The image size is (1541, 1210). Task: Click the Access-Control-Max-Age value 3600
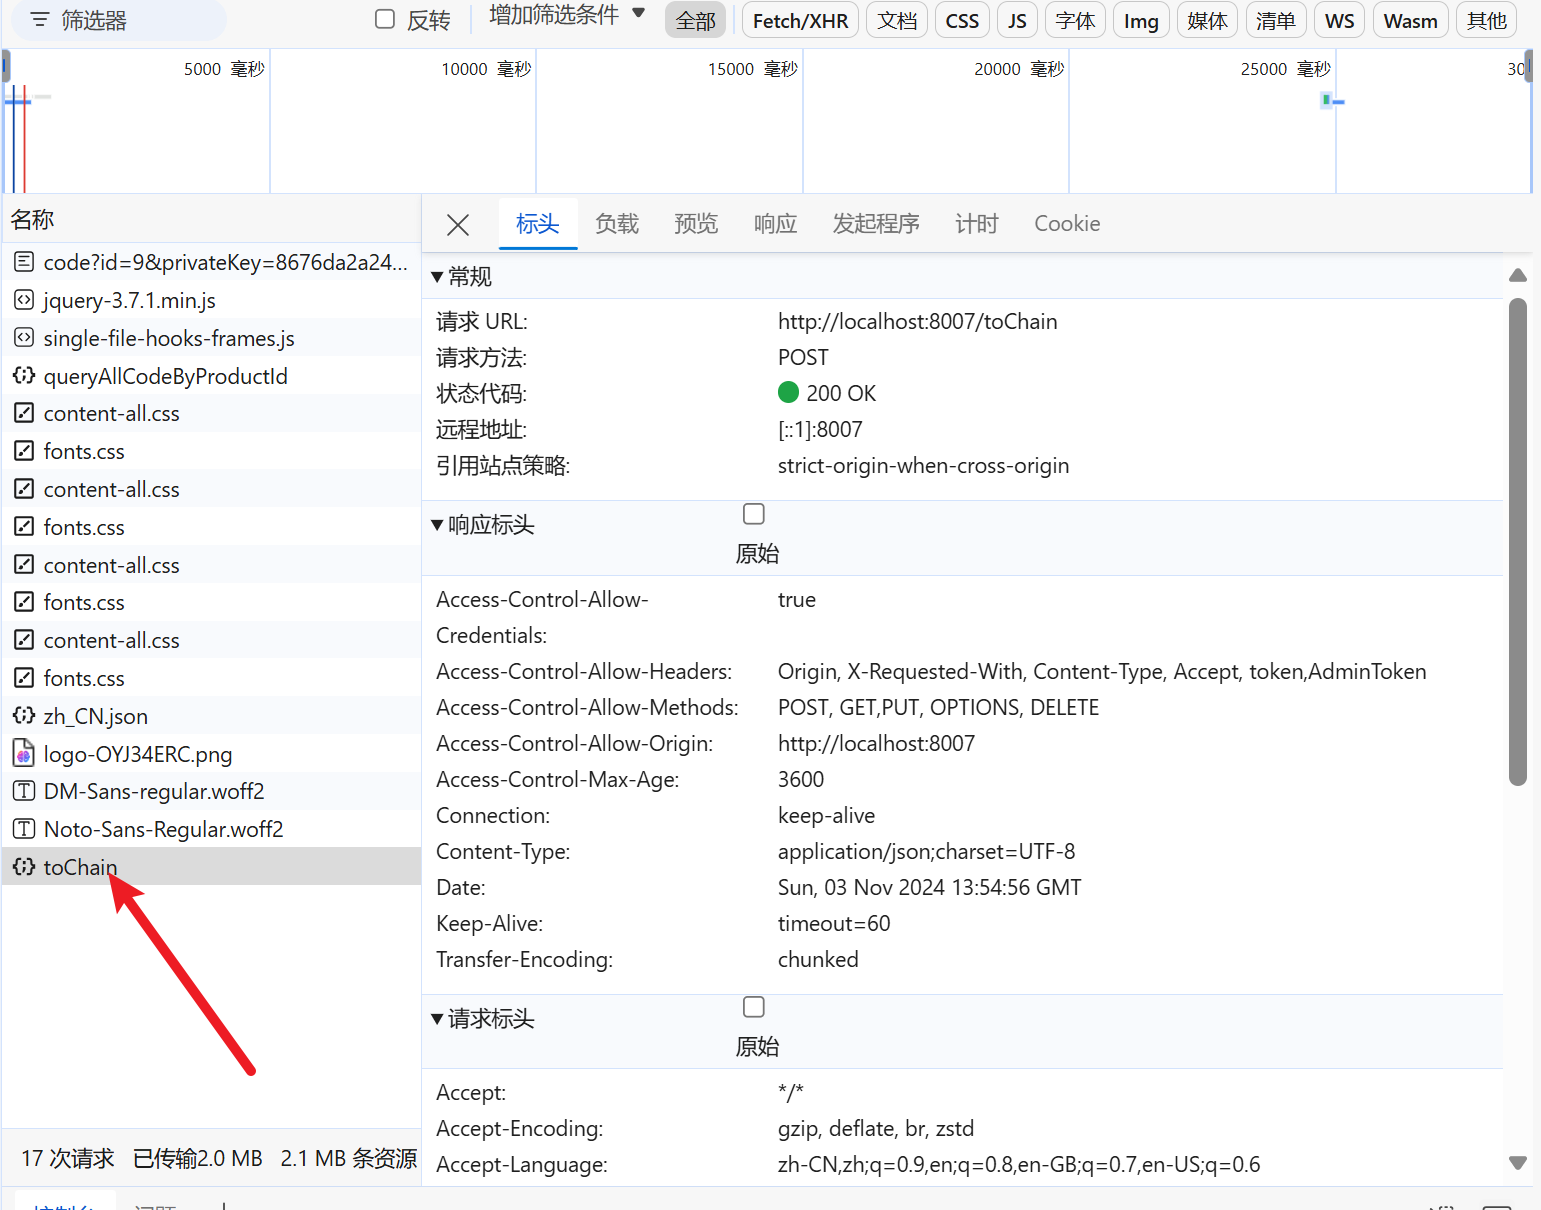(x=801, y=780)
